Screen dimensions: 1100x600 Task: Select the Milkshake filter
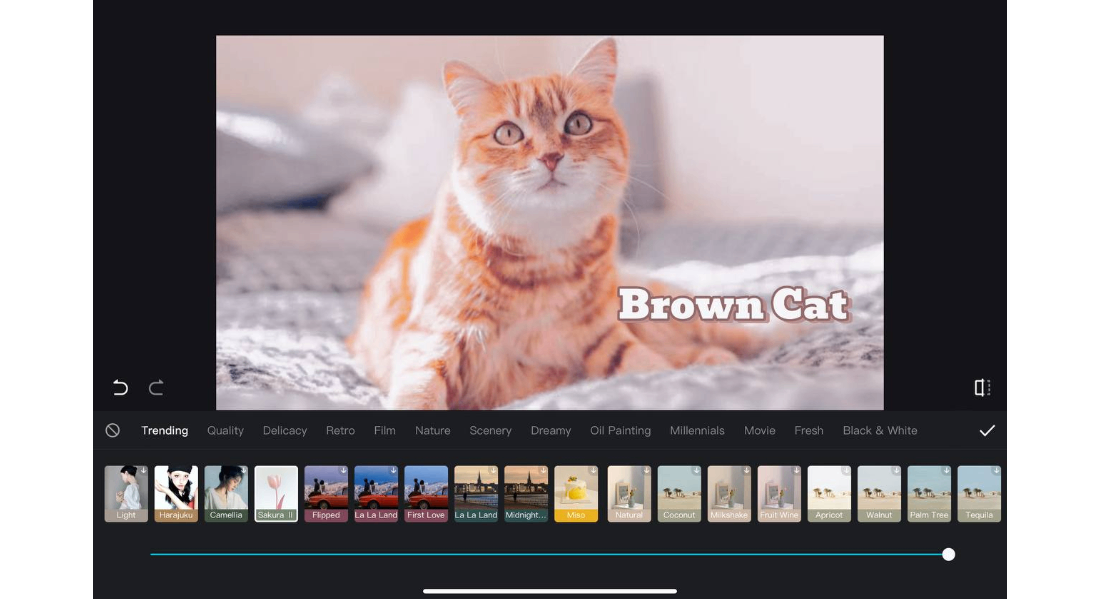(729, 493)
